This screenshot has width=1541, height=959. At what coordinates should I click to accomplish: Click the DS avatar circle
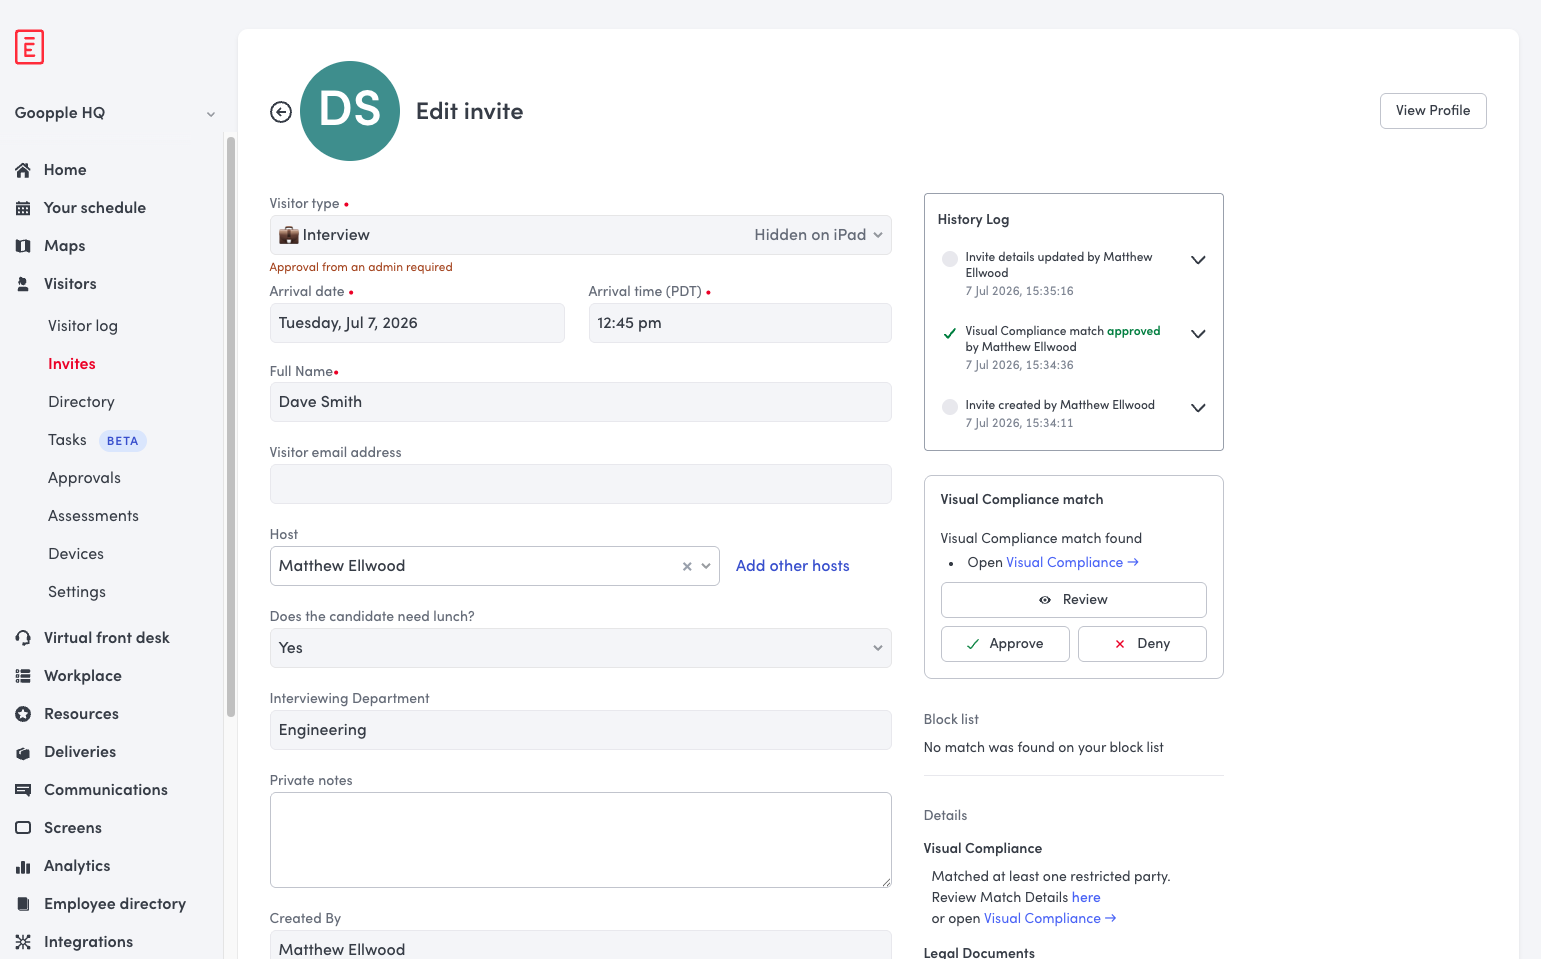350,111
